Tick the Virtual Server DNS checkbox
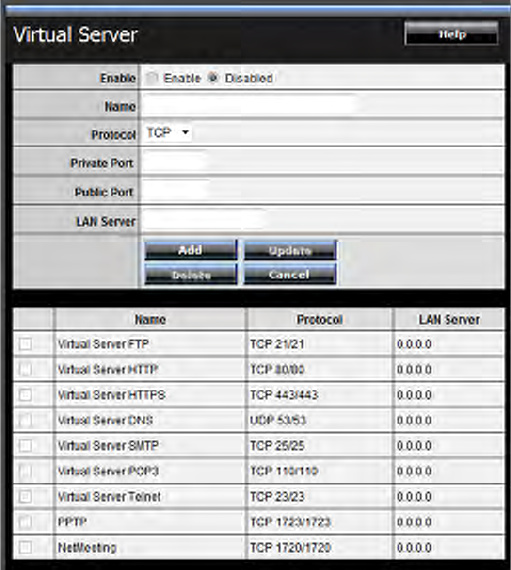This screenshot has width=511, height=570. click(x=25, y=420)
